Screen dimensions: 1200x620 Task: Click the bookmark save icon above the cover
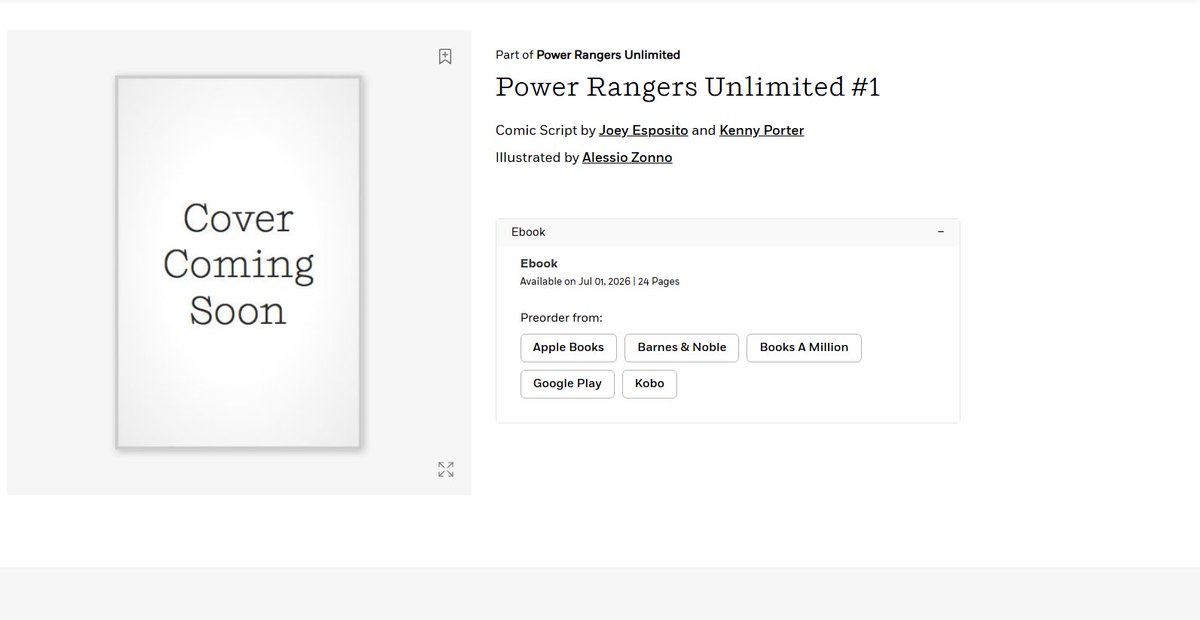[x=446, y=57]
